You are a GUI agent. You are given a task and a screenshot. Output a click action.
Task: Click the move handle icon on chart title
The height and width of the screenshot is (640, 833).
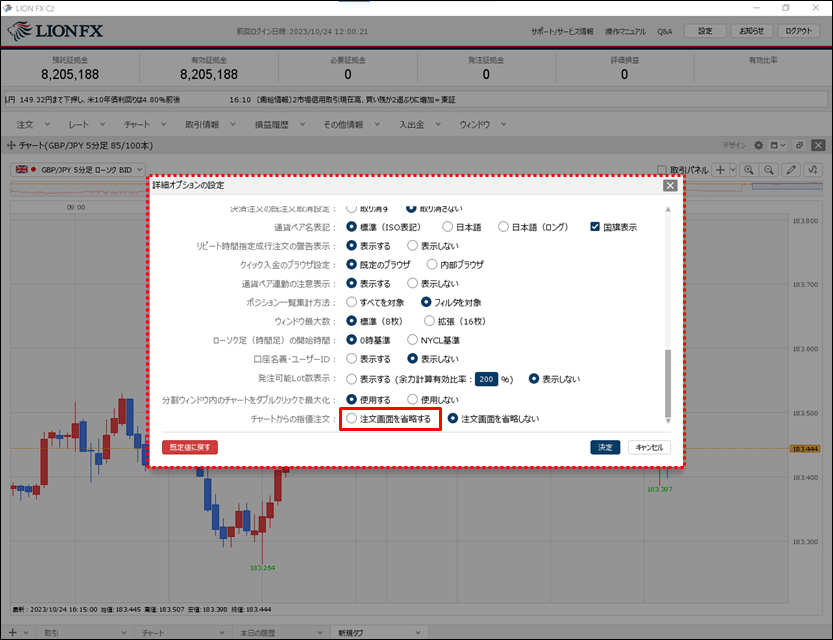click(11, 145)
